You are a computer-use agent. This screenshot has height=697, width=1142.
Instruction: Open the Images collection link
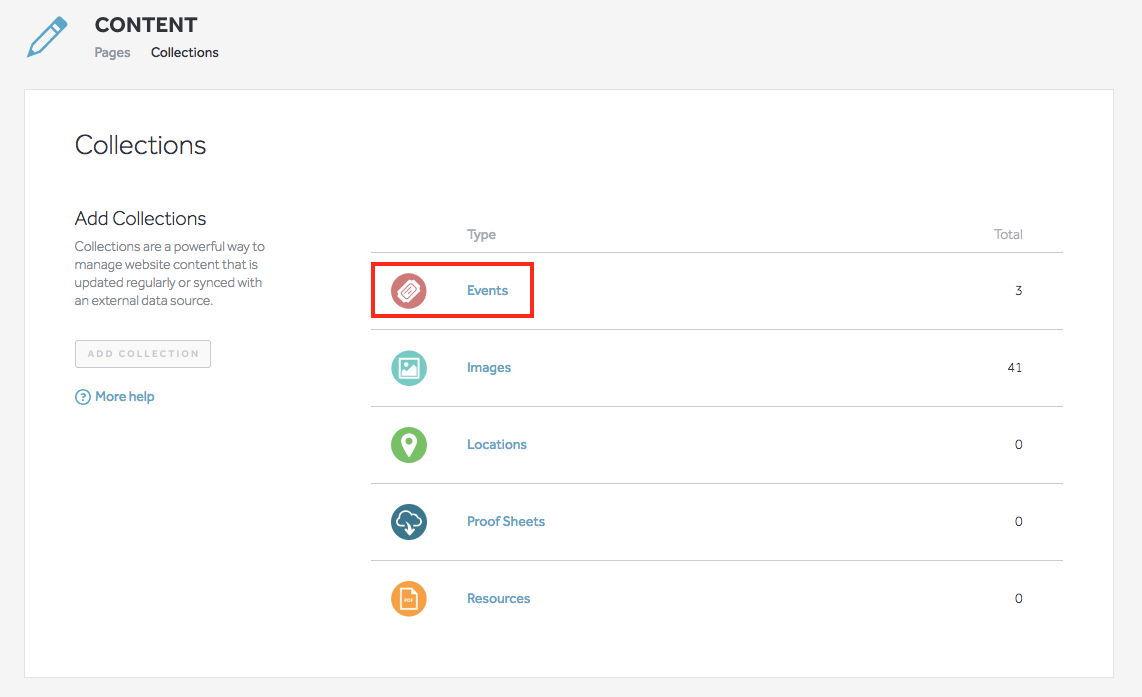coord(489,368)
